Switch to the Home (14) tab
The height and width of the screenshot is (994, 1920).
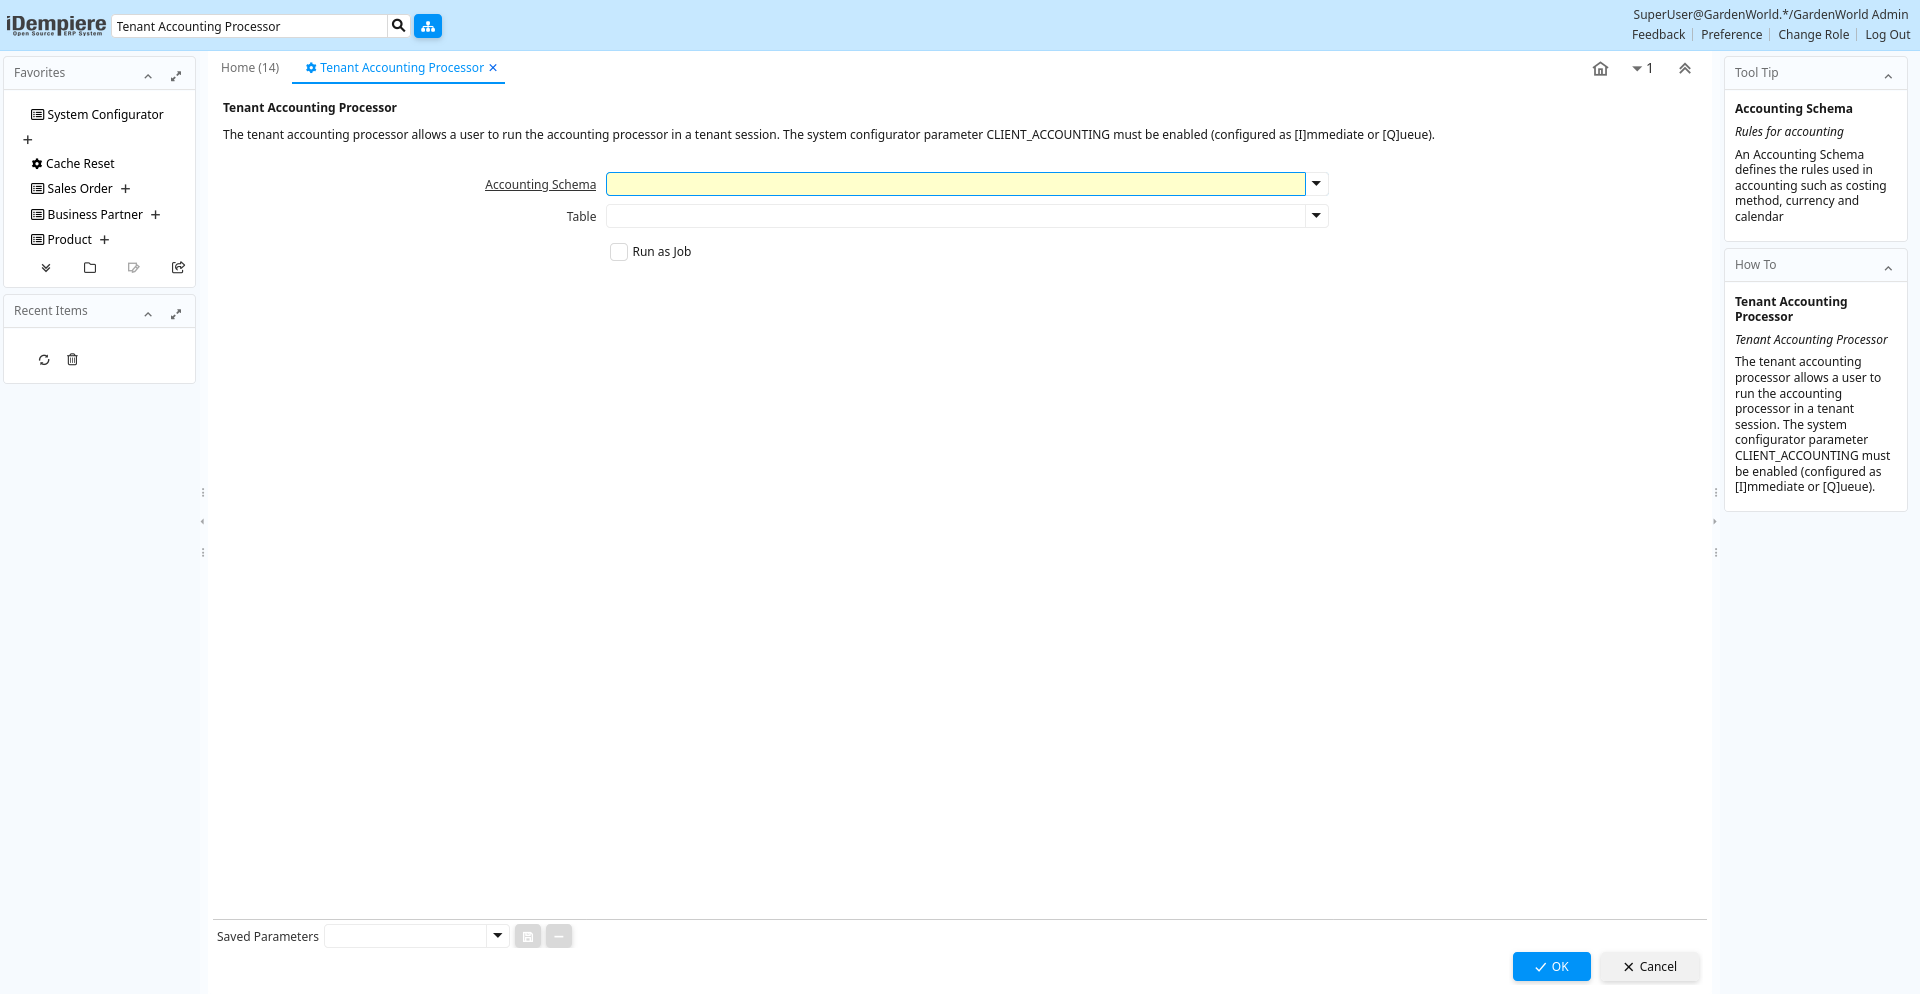click(x=250, y=68)
